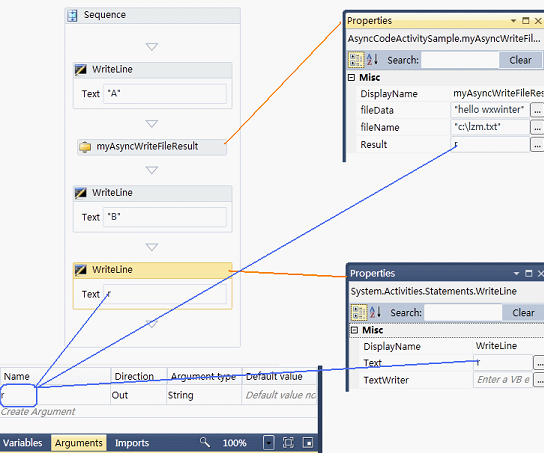This screenshot has height=454, width=544.
Task: Collapse Misc category in WriteLine Properties panel
Action: [x=354, y=330]
